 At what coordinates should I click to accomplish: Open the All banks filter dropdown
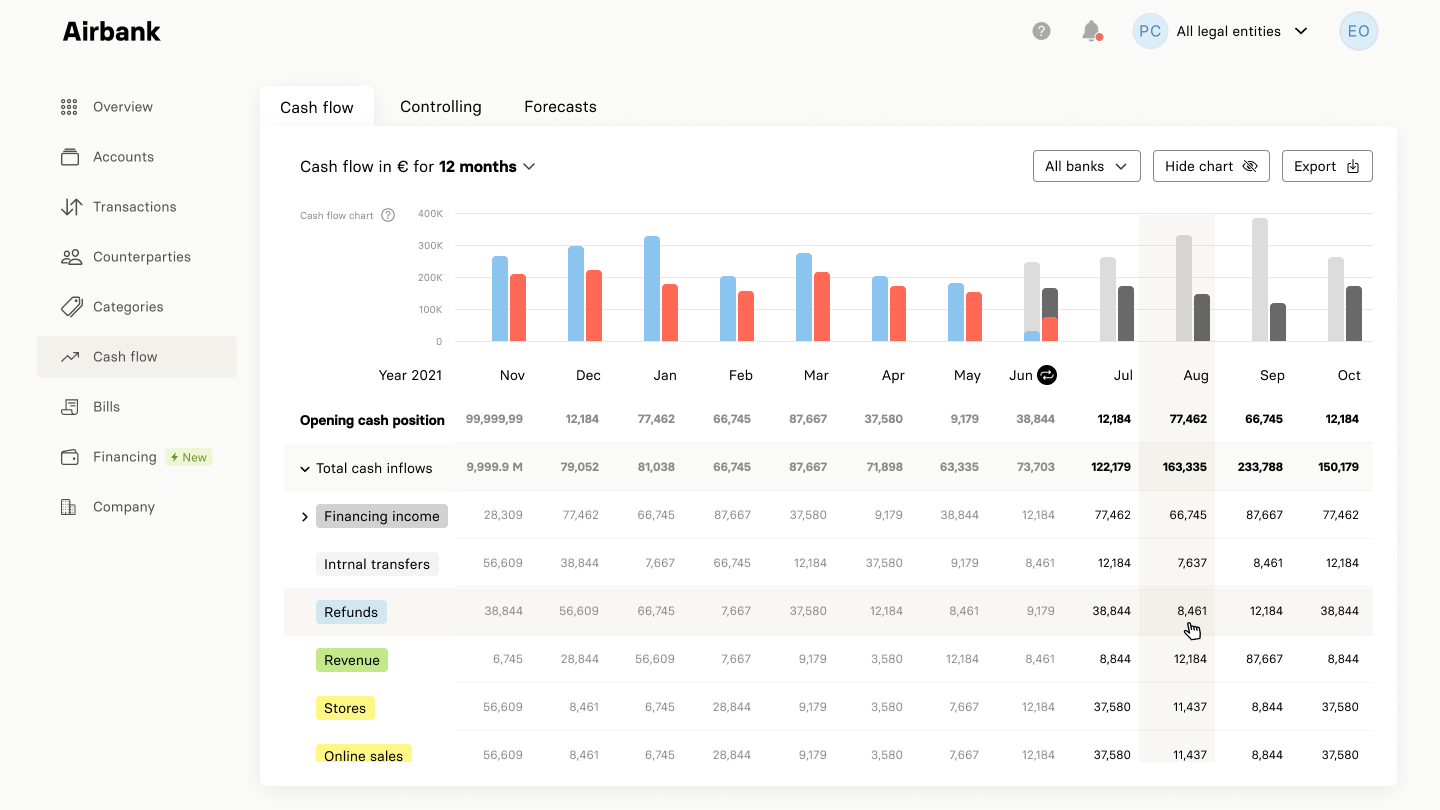(x=1086, y=166)
